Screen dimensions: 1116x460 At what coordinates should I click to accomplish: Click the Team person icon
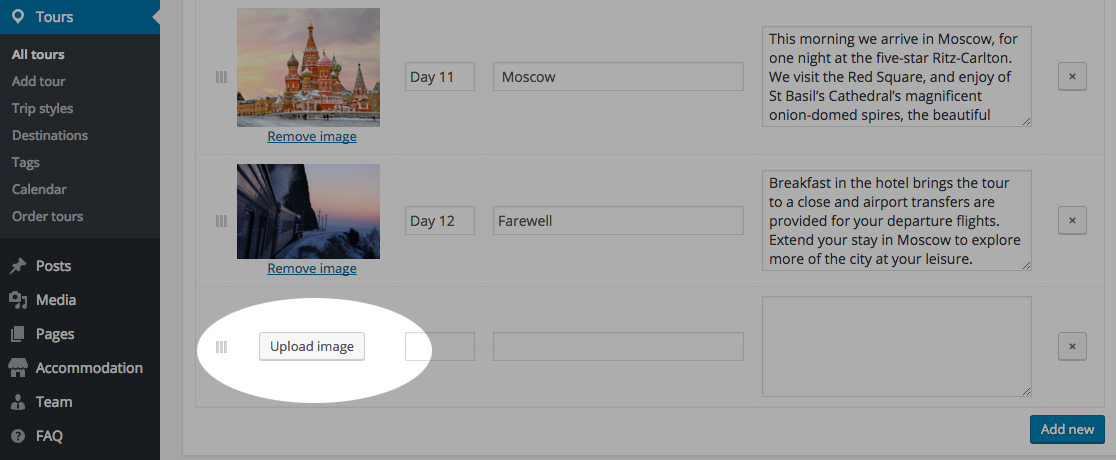coord(17,402)
